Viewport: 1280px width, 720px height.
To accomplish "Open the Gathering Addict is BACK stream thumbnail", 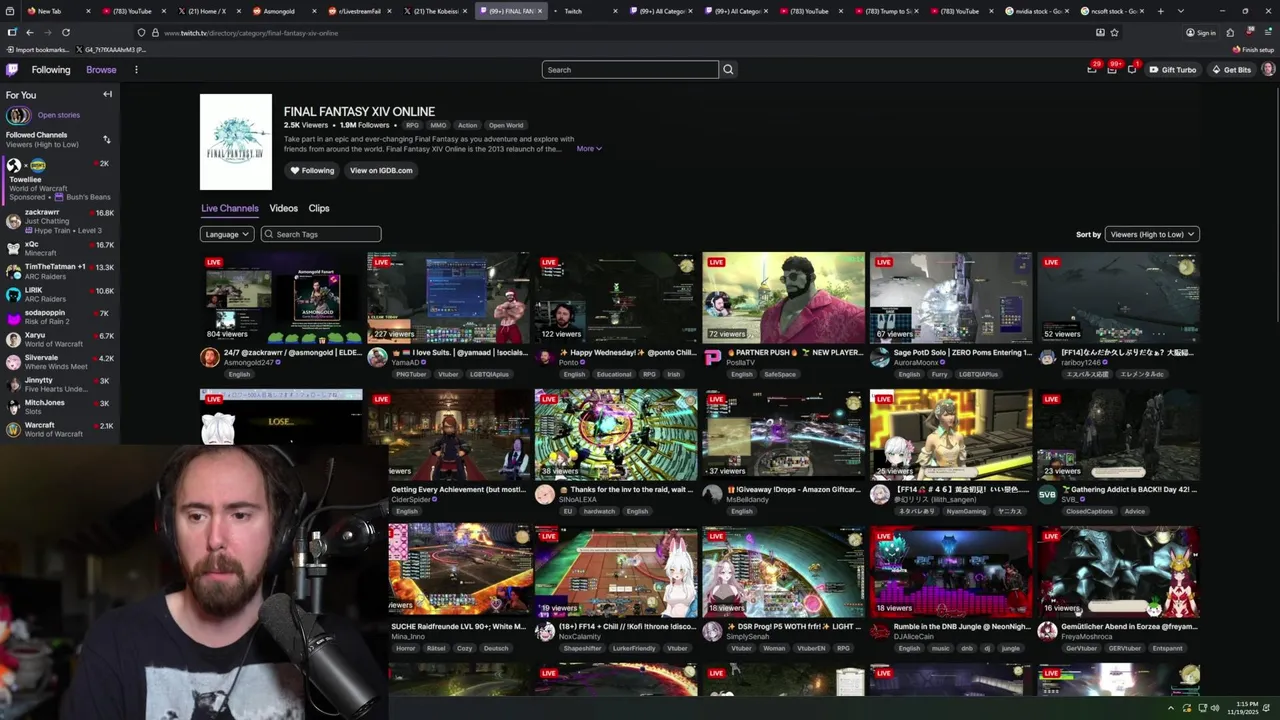I will point(1118,435).
